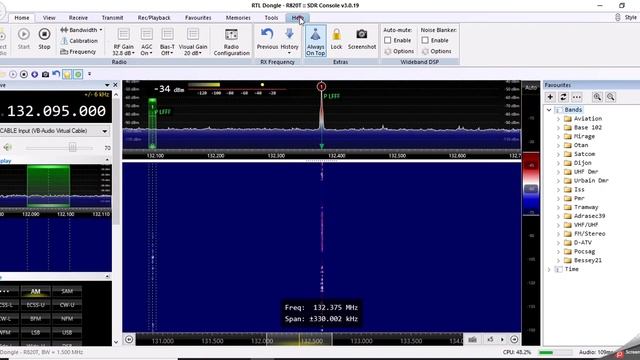Image resolution: width=640 pixels, height=360 pixels.
Task: Click the red-blue waterfall colour scale
Action: (531, 184)
